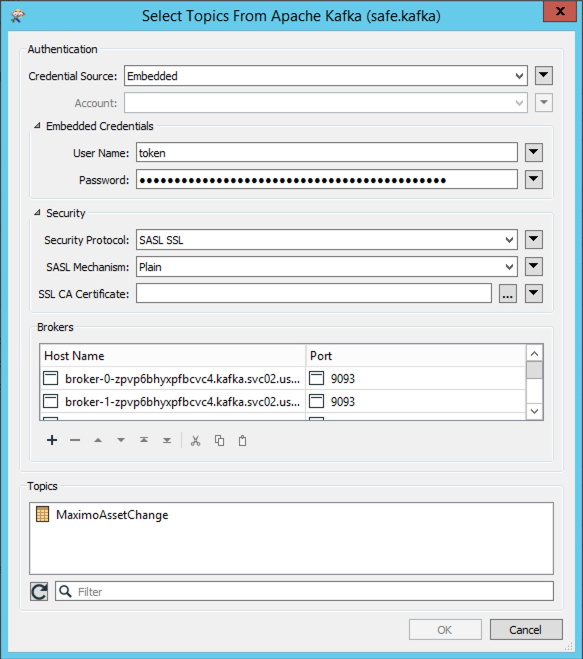This screenshot has width=583, height=659.
Task: Click the remove broker minus icon
Action: (x=75, y=440)
